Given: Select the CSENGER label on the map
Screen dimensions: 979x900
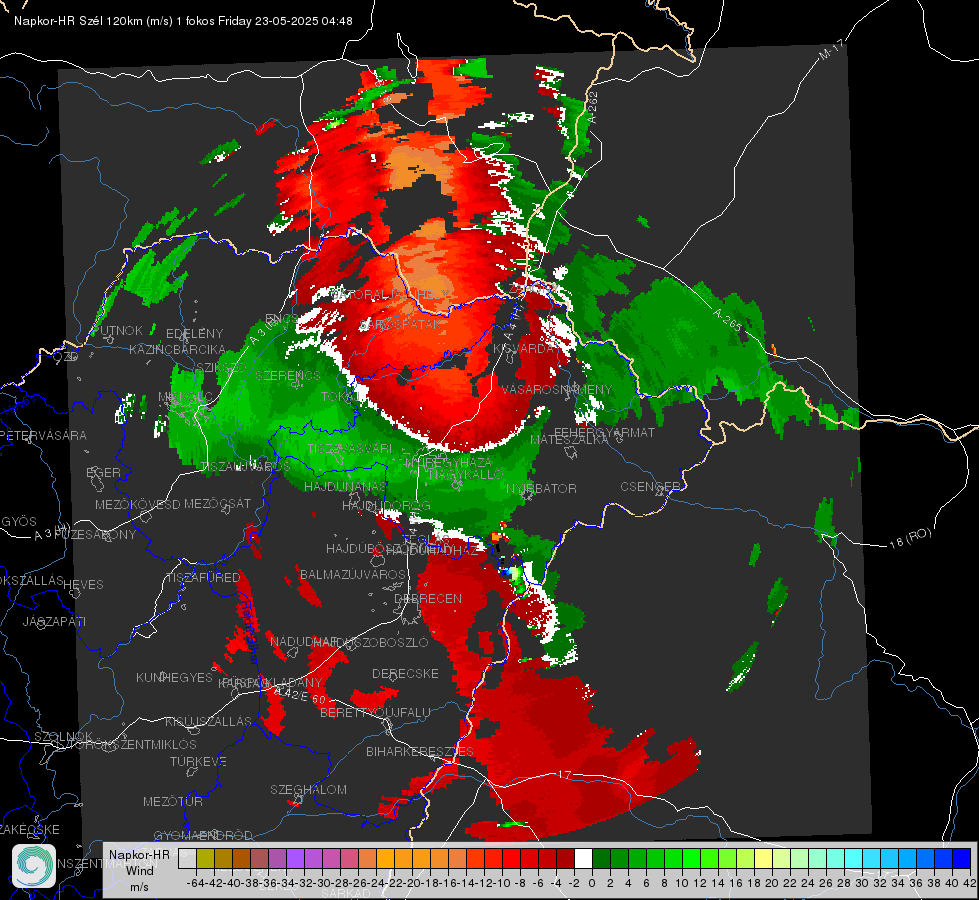Looking at the screenshot, I should pos(650,486).
